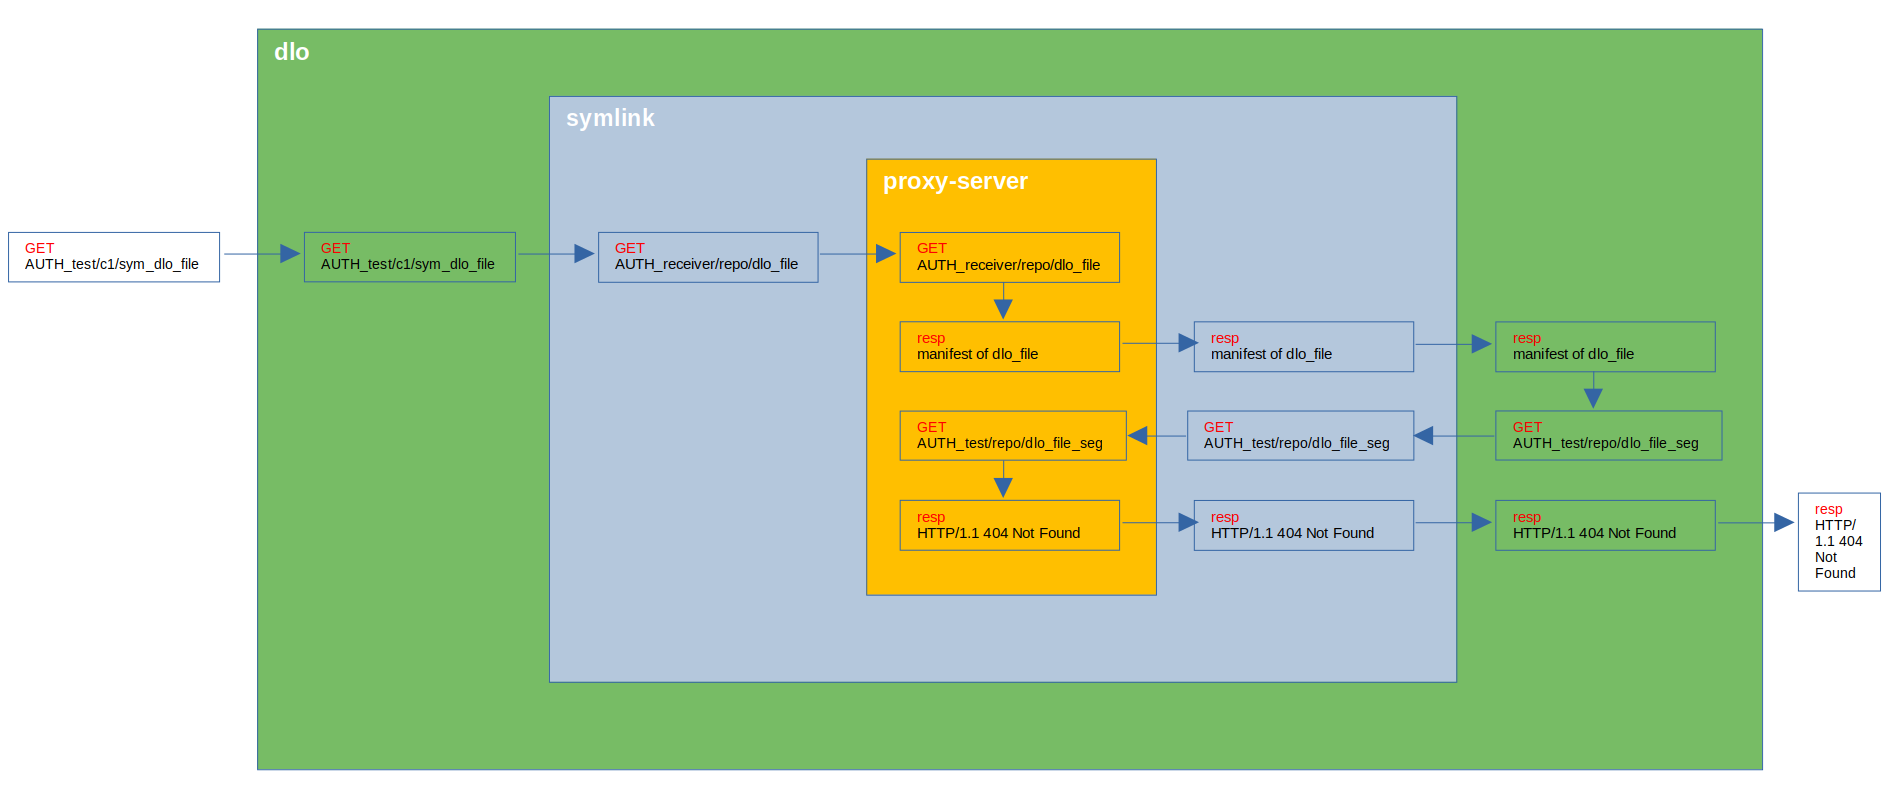
Task: Click the orange proxy-server GET AUTH_receiver/repo/dlo_file box
Action: (x=1010, y=257)
